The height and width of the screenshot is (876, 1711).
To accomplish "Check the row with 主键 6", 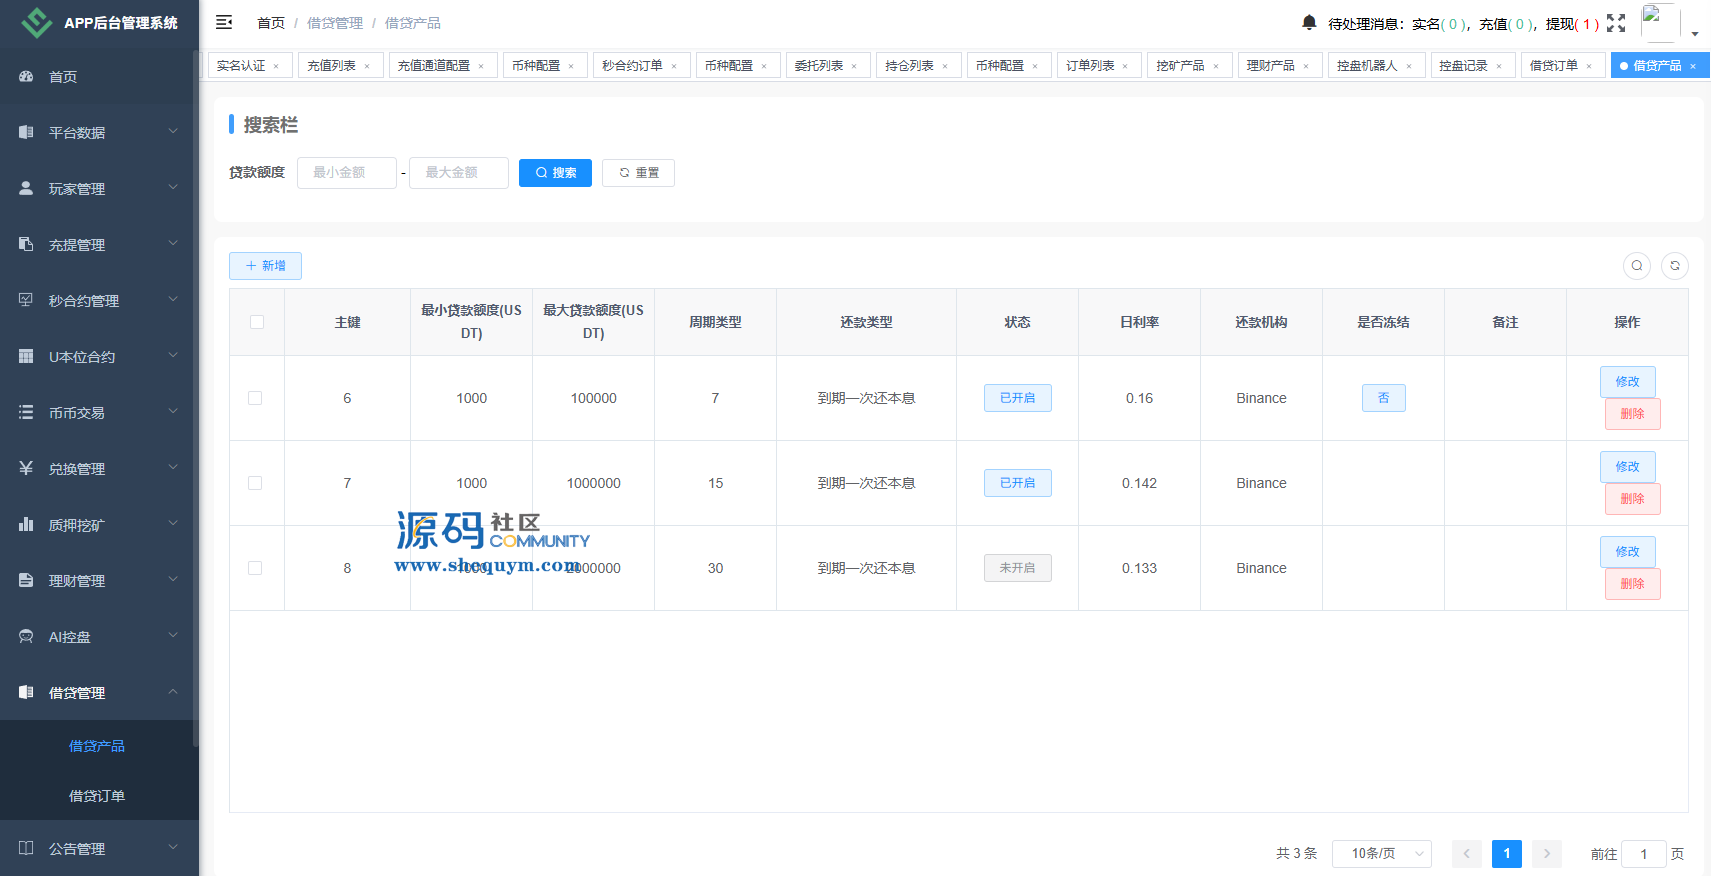I will pos(255,398).
